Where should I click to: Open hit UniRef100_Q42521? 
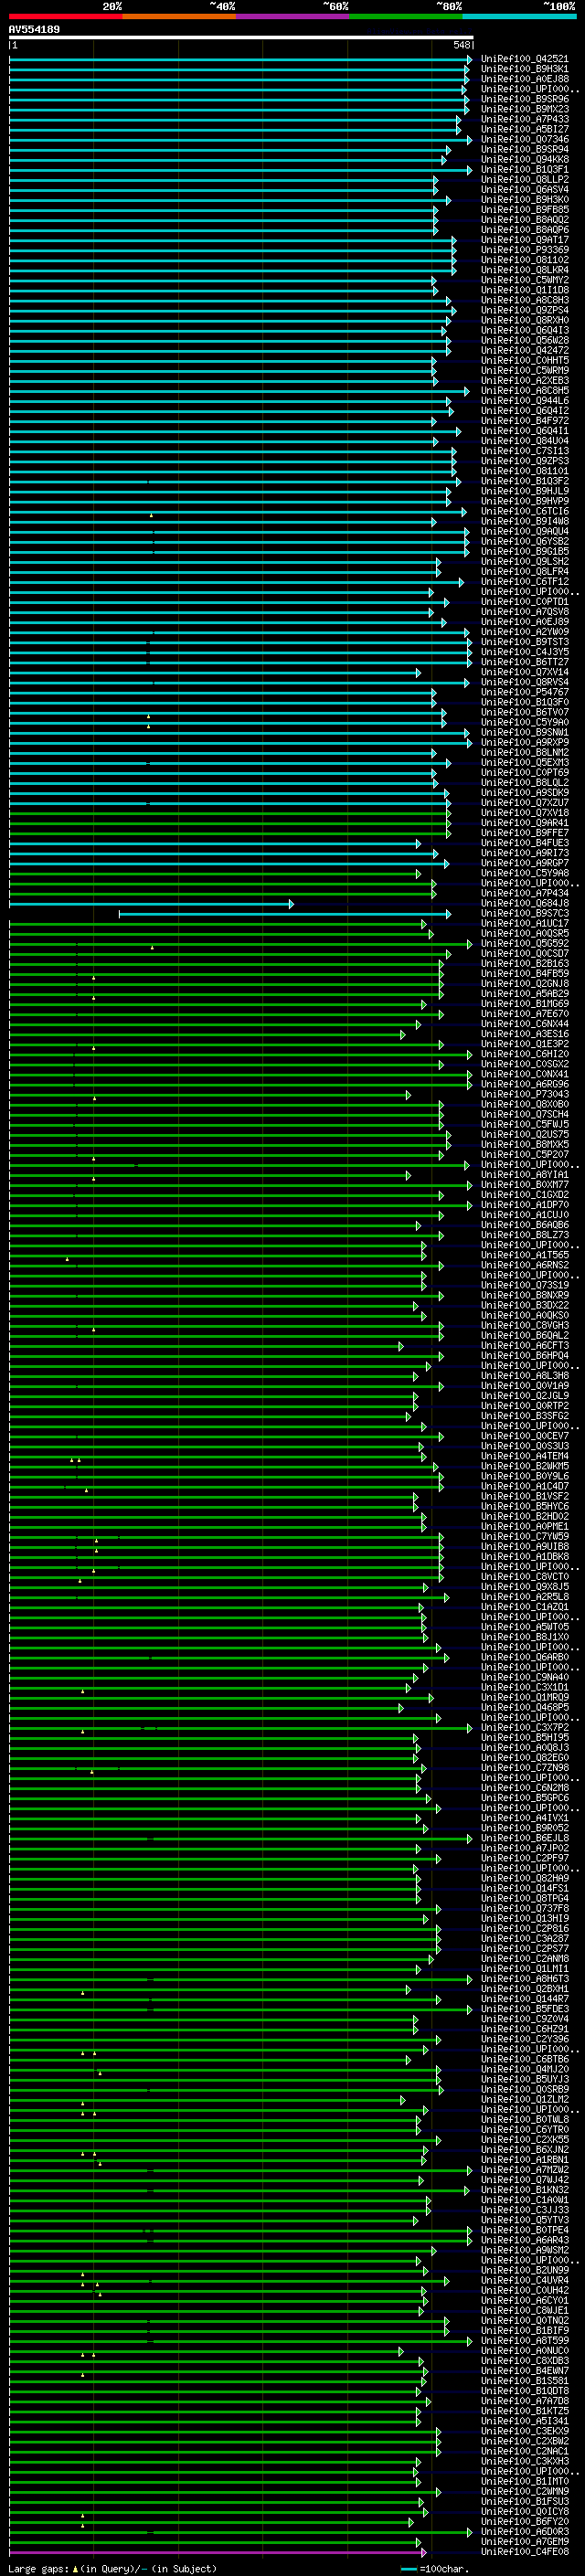(x=524, y=59)
